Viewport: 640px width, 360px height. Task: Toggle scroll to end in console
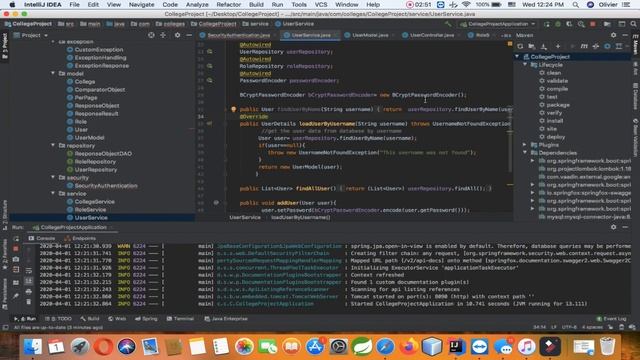pyautogui.click(x=29, y=281)
